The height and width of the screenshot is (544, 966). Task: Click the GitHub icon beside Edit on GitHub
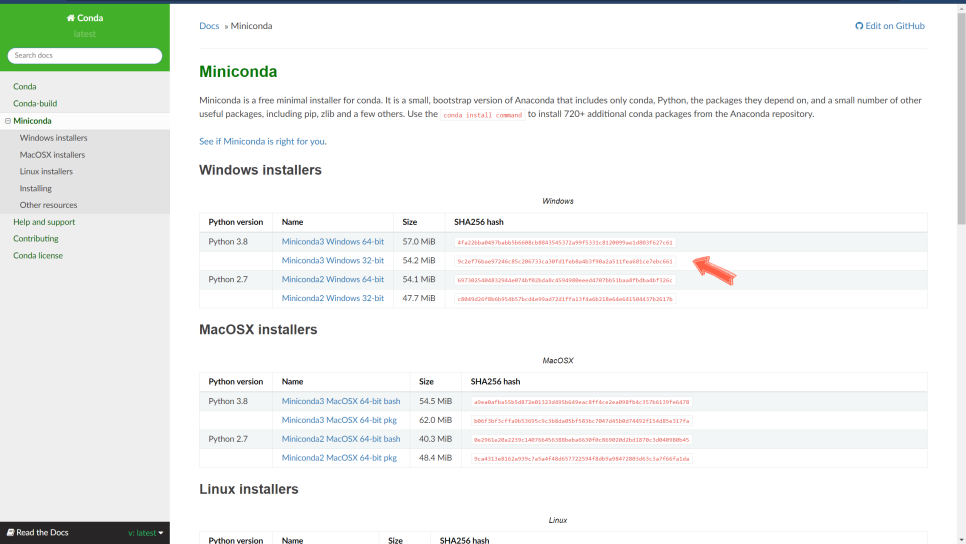click(859, 26)
